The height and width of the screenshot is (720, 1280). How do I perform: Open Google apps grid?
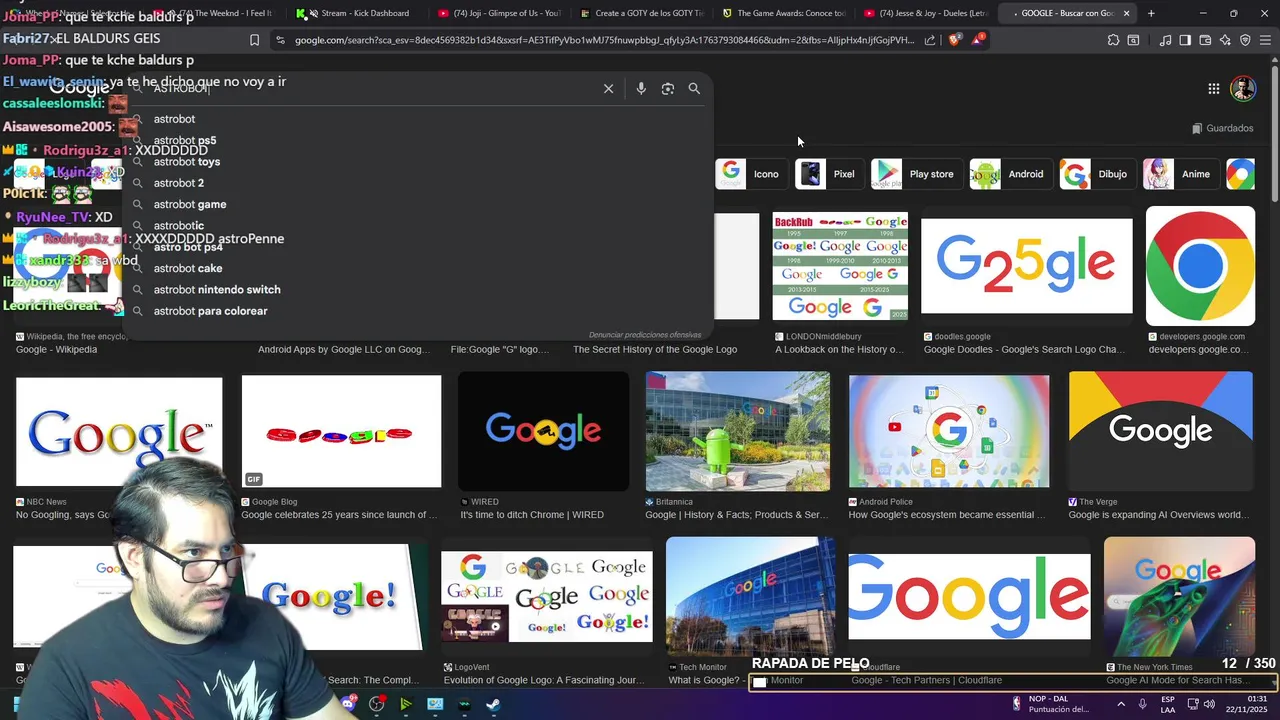1213,89
